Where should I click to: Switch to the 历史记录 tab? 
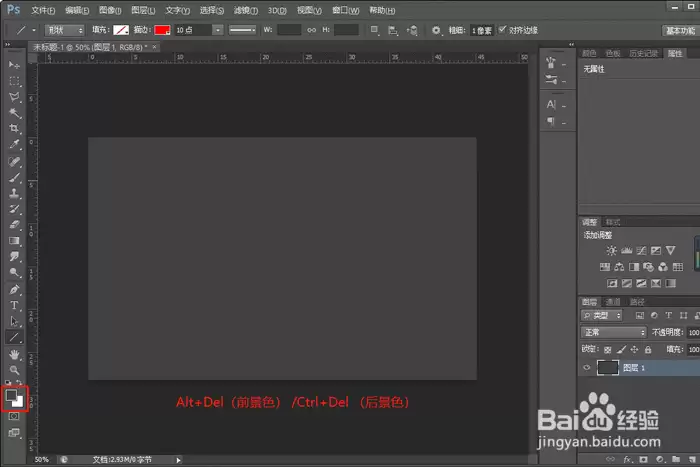pyautogui.click(x=643, y=54)
